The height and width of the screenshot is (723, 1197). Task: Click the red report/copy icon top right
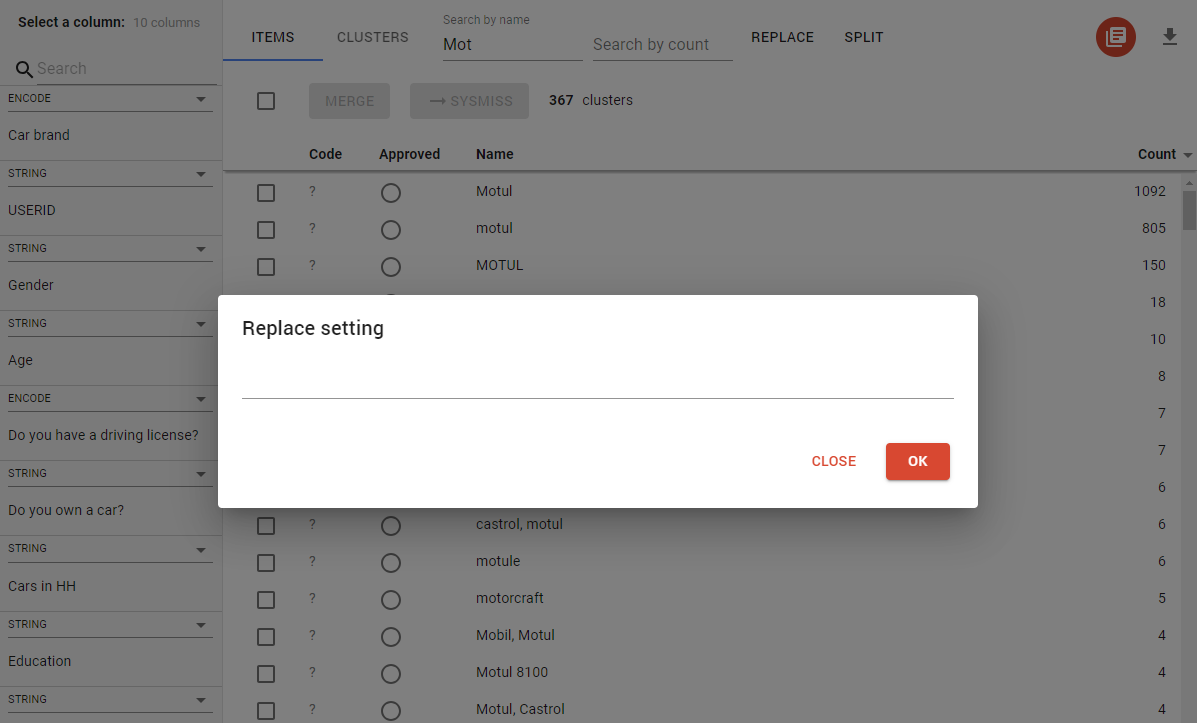(x=1115, y=37)
